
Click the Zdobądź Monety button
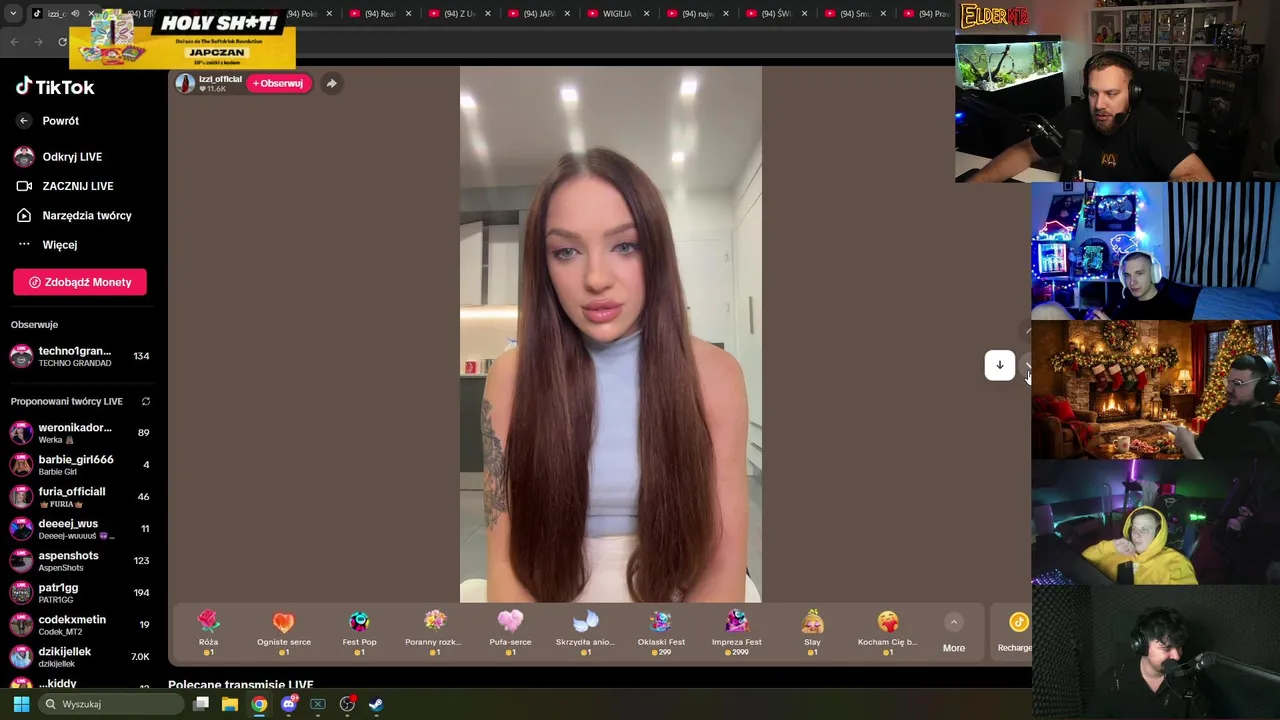pos(80,282)
